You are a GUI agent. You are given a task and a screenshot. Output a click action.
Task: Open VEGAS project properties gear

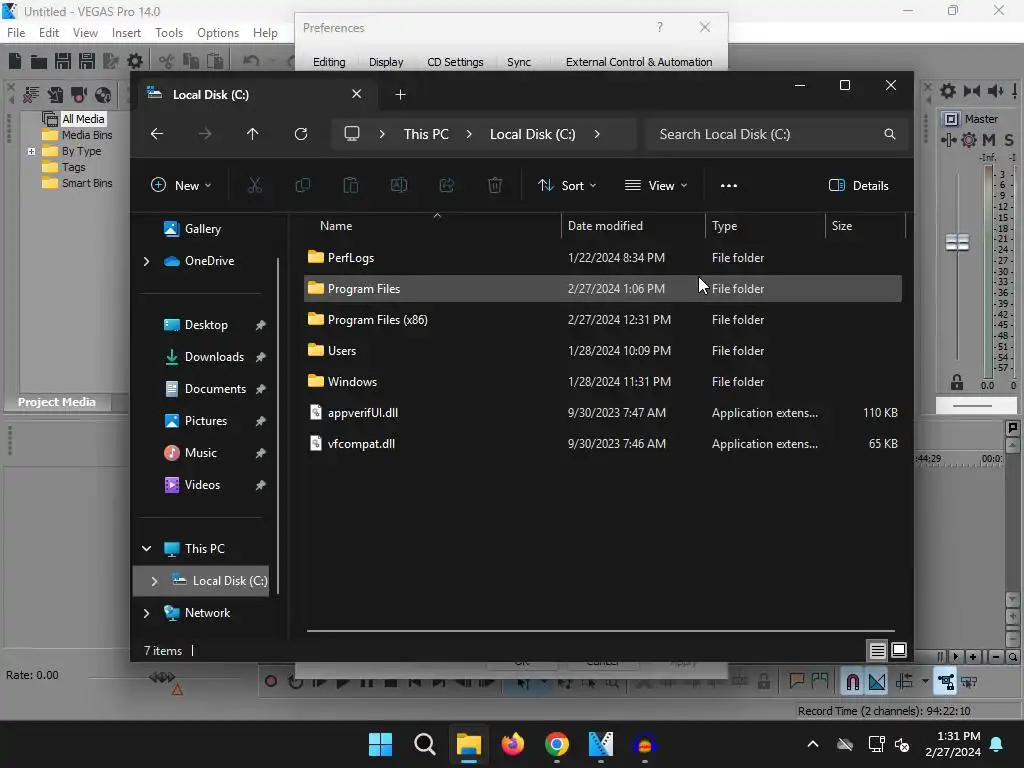click(x=135, y=61)
